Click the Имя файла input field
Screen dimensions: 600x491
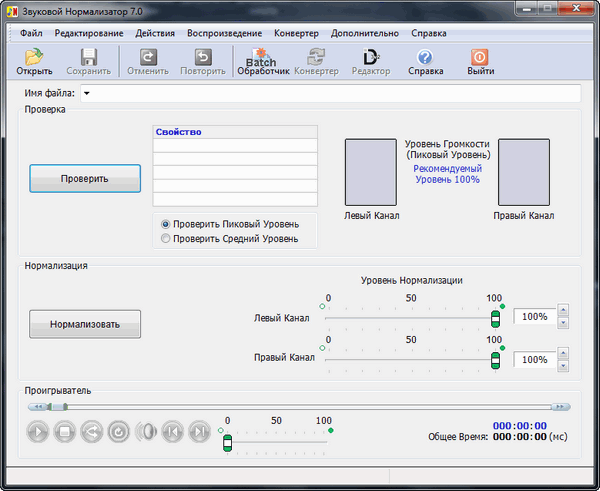click(x=331, y=93)
